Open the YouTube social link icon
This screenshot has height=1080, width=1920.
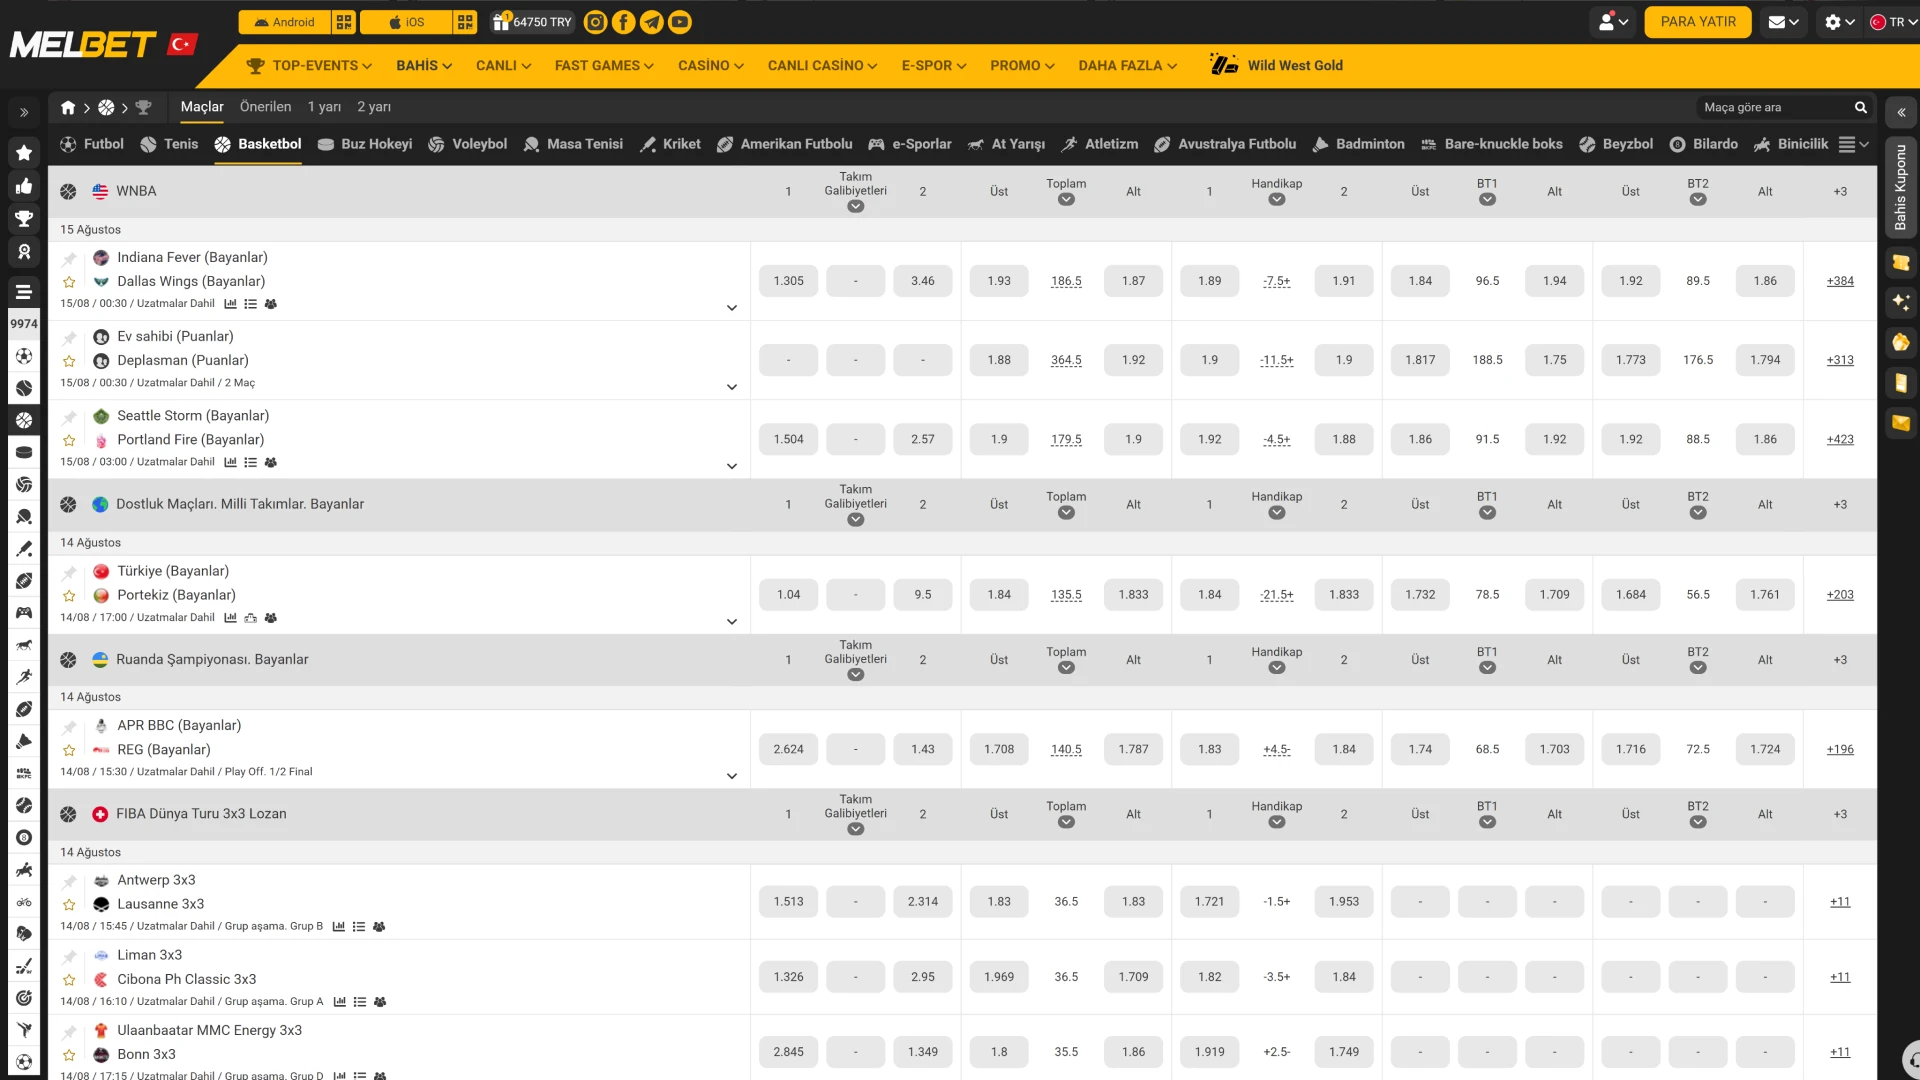680,22
